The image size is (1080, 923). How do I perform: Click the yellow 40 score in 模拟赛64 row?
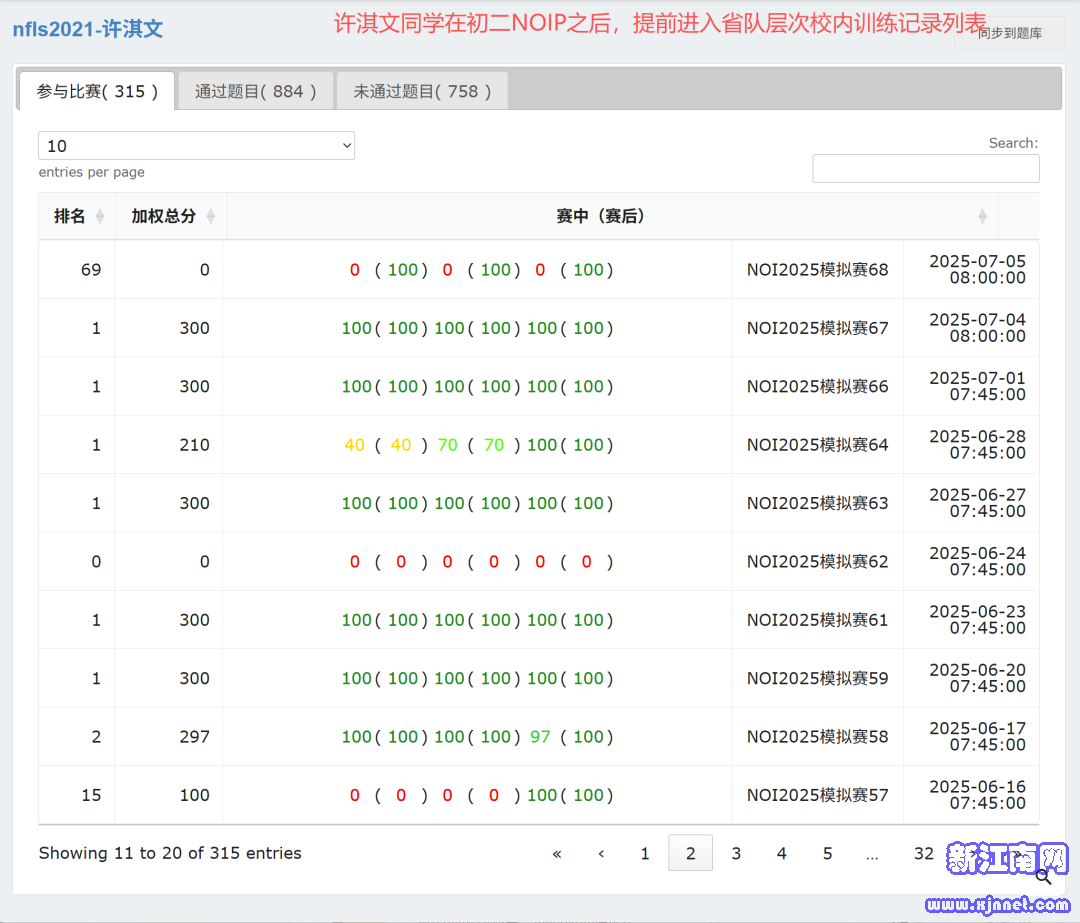click(355, 445)
